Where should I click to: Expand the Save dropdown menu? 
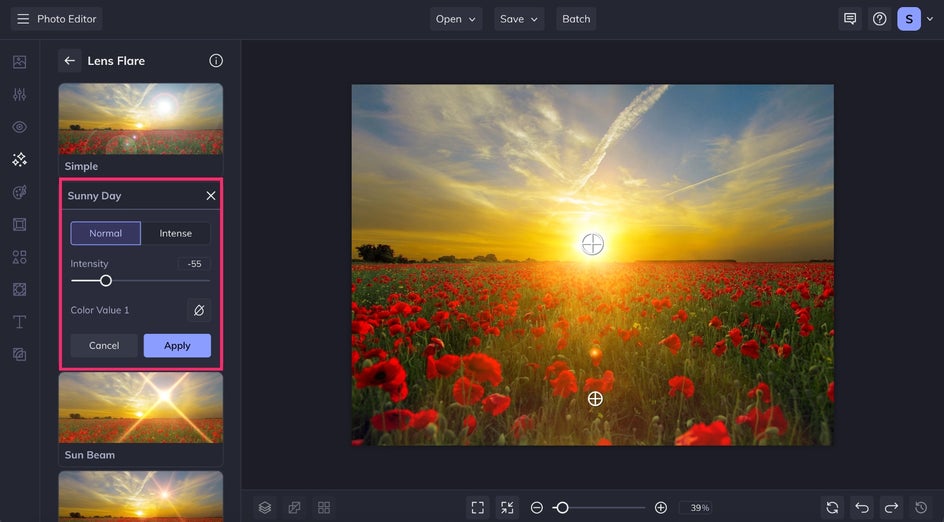click(519, 19)
